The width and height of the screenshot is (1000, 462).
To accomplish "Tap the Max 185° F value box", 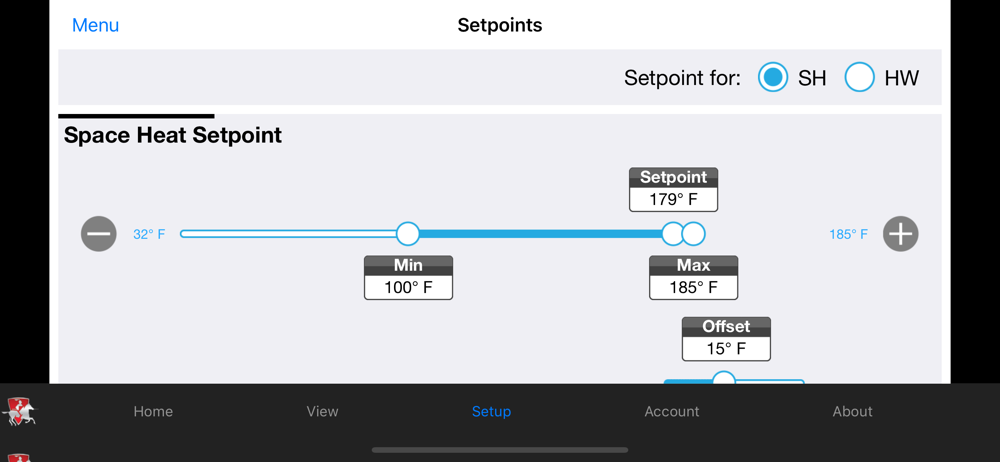I will (x=693, y=287).
